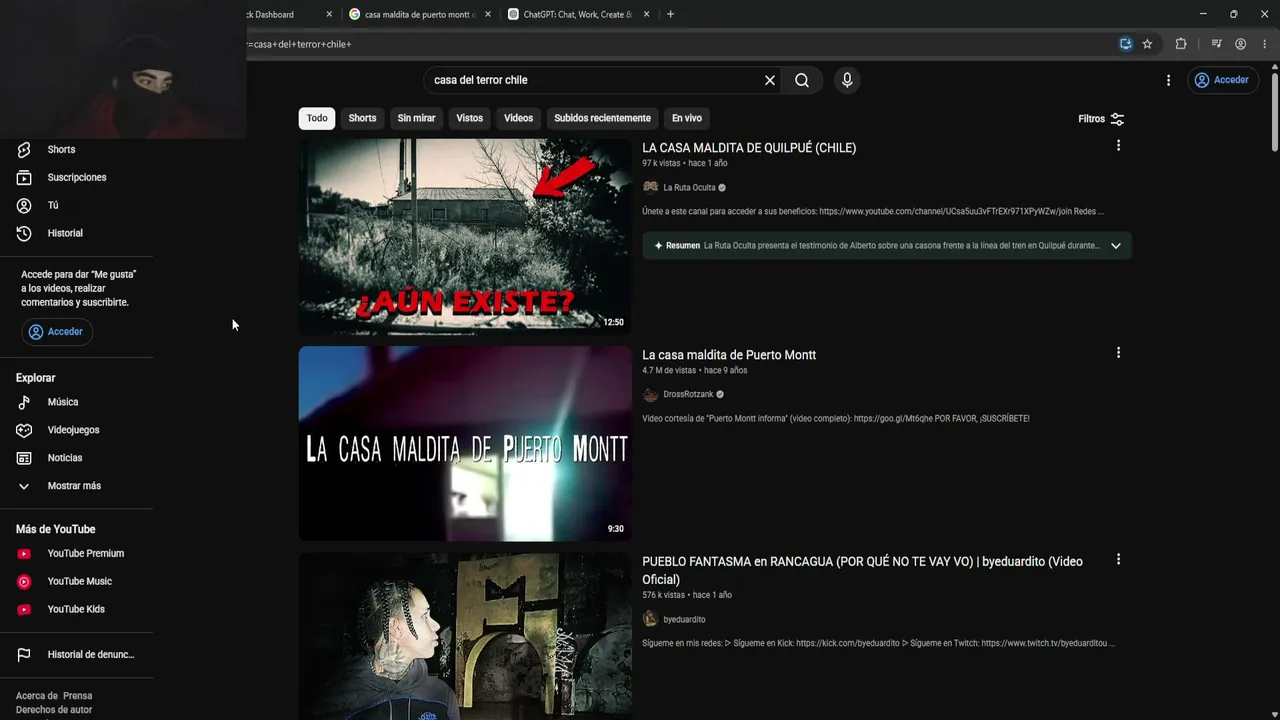Open PUEBLO FANTASMA en RANCAGUA video title

(x=862, y=570)
